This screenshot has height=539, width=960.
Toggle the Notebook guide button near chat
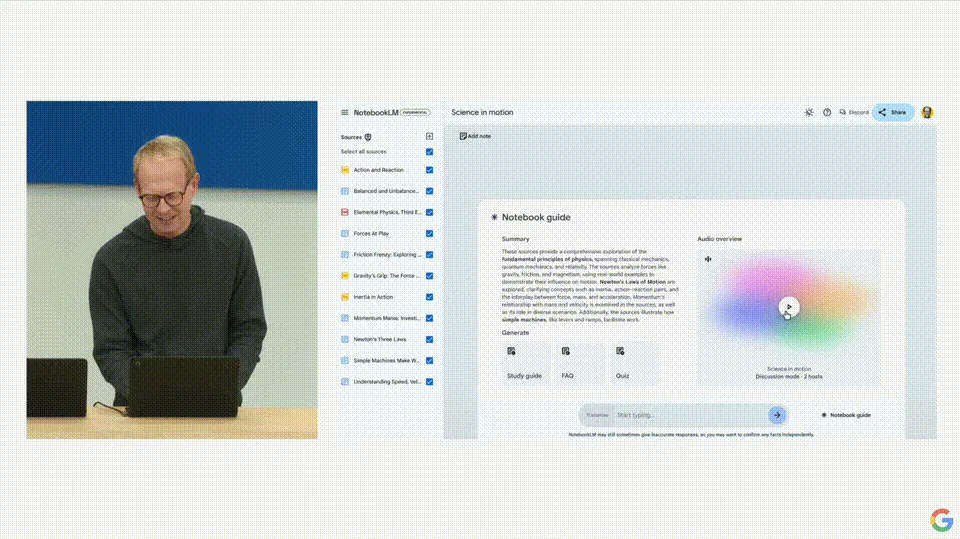[846, 415]
